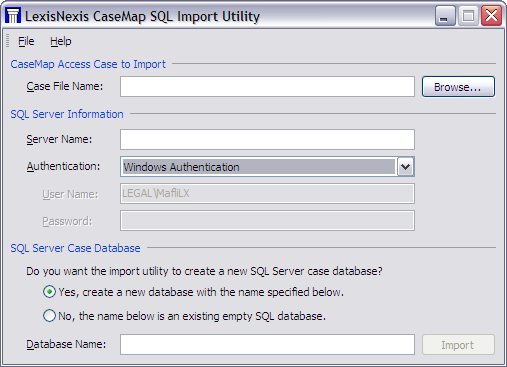507x367 pixels.
Task: Open the Authentication dropdown arrow
Action: point(405,167)
